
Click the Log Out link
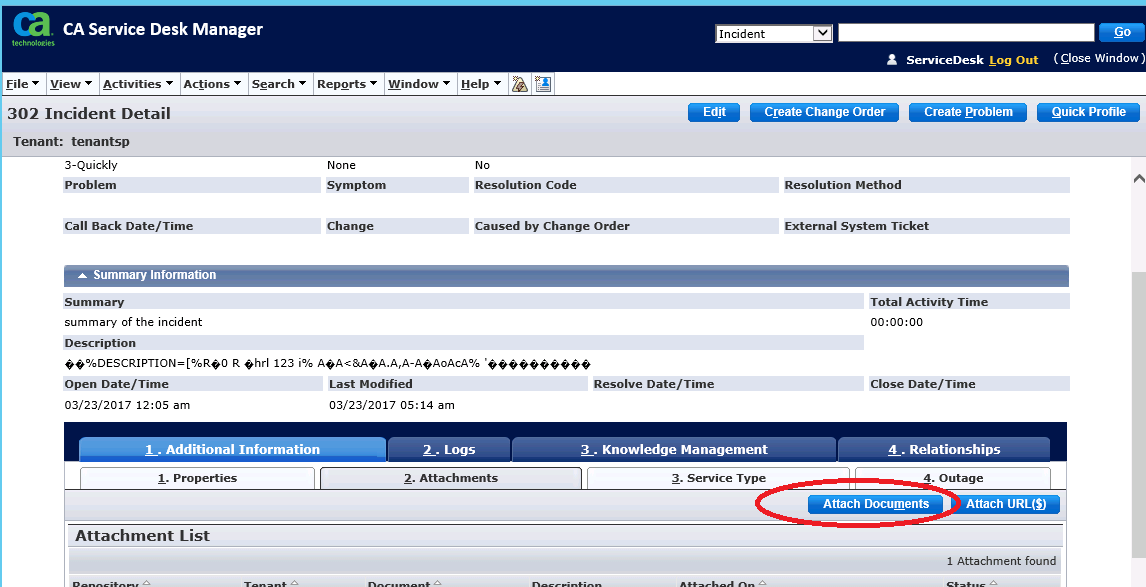tap(1013, 59)
